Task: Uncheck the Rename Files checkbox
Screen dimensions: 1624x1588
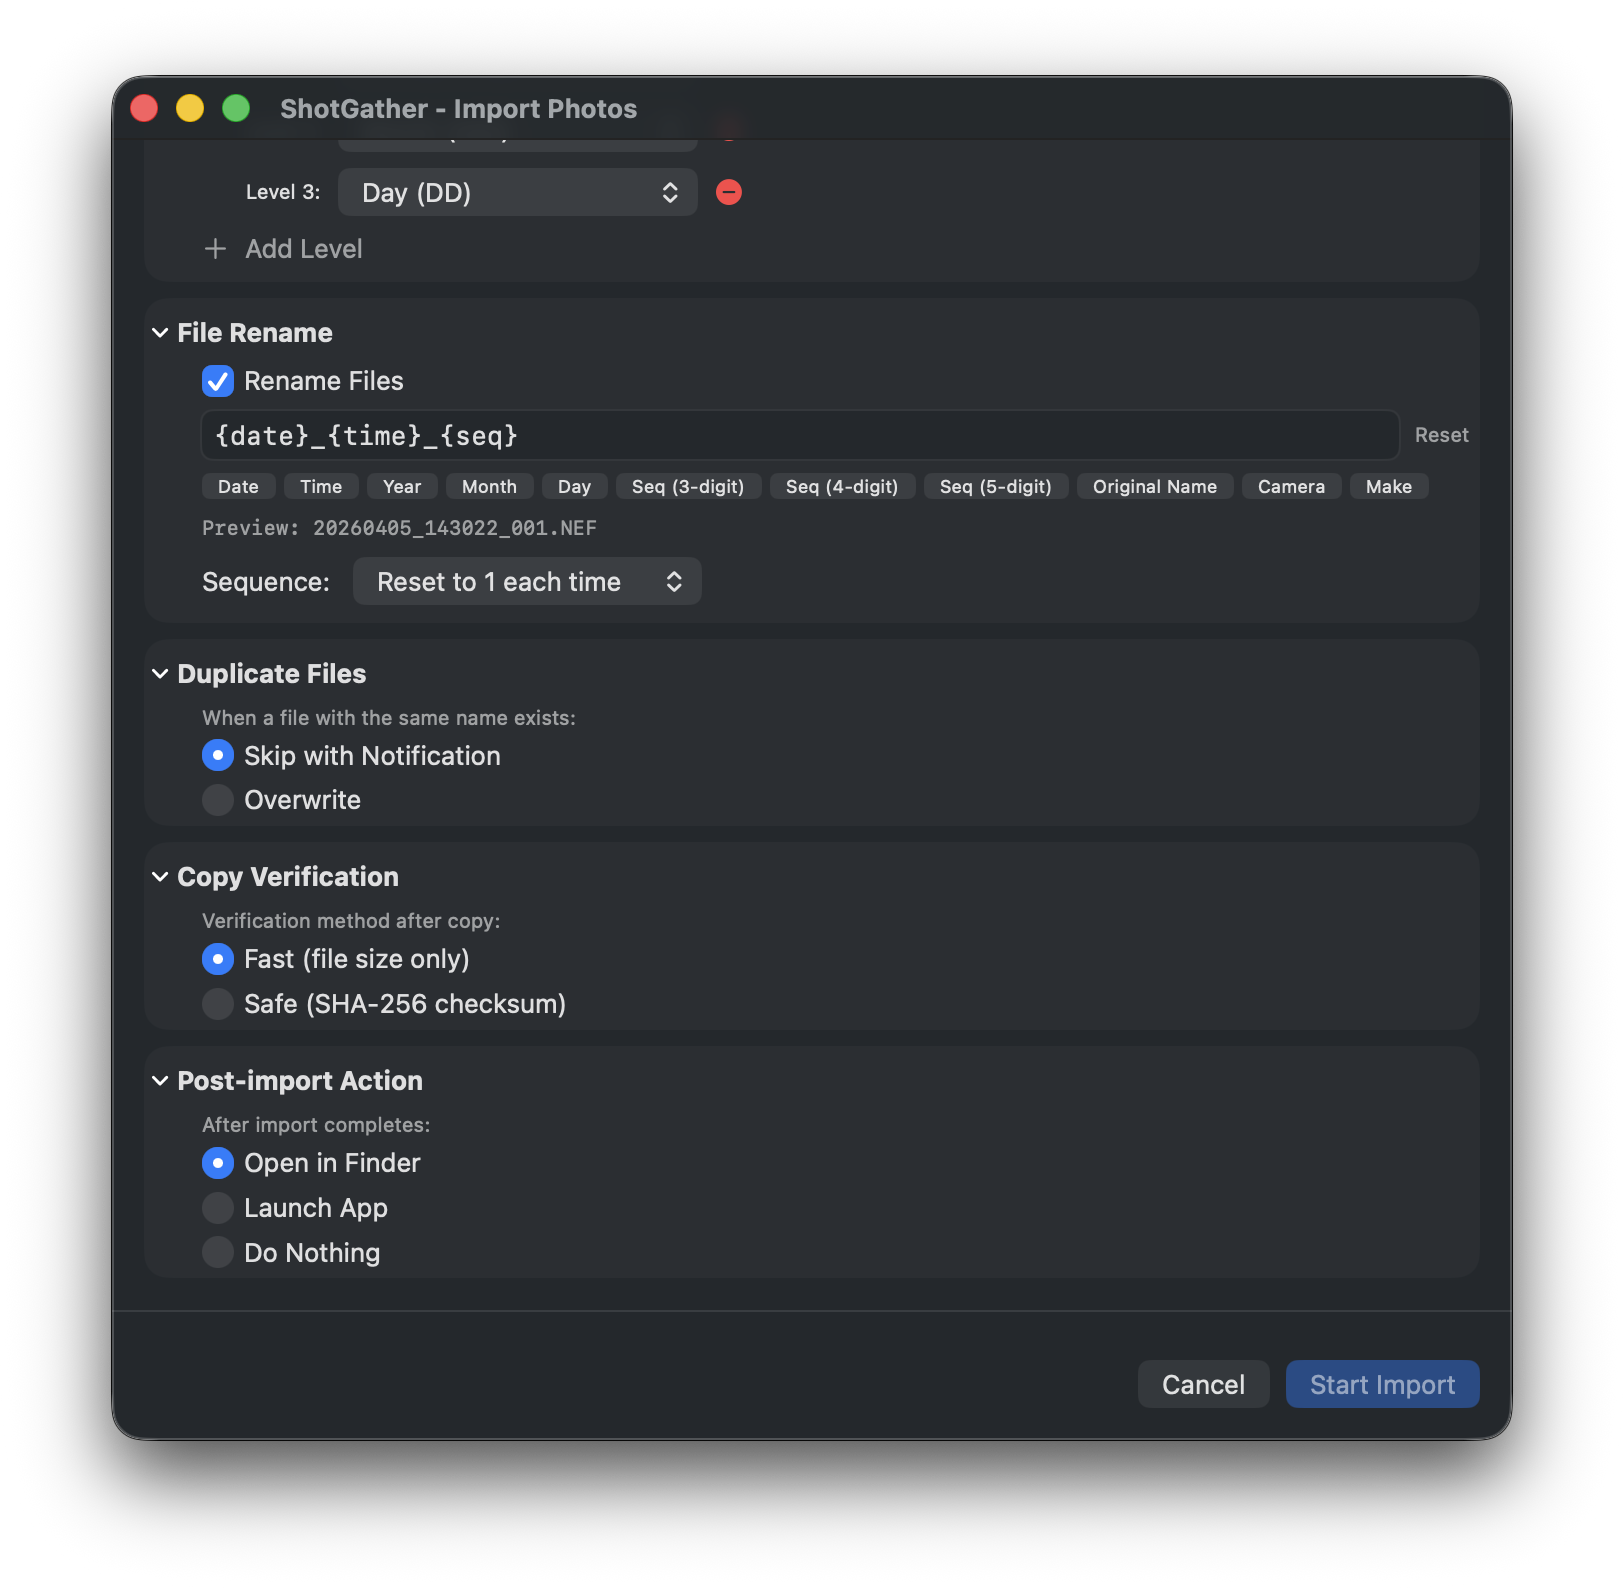Action: [x=217, y=381]
